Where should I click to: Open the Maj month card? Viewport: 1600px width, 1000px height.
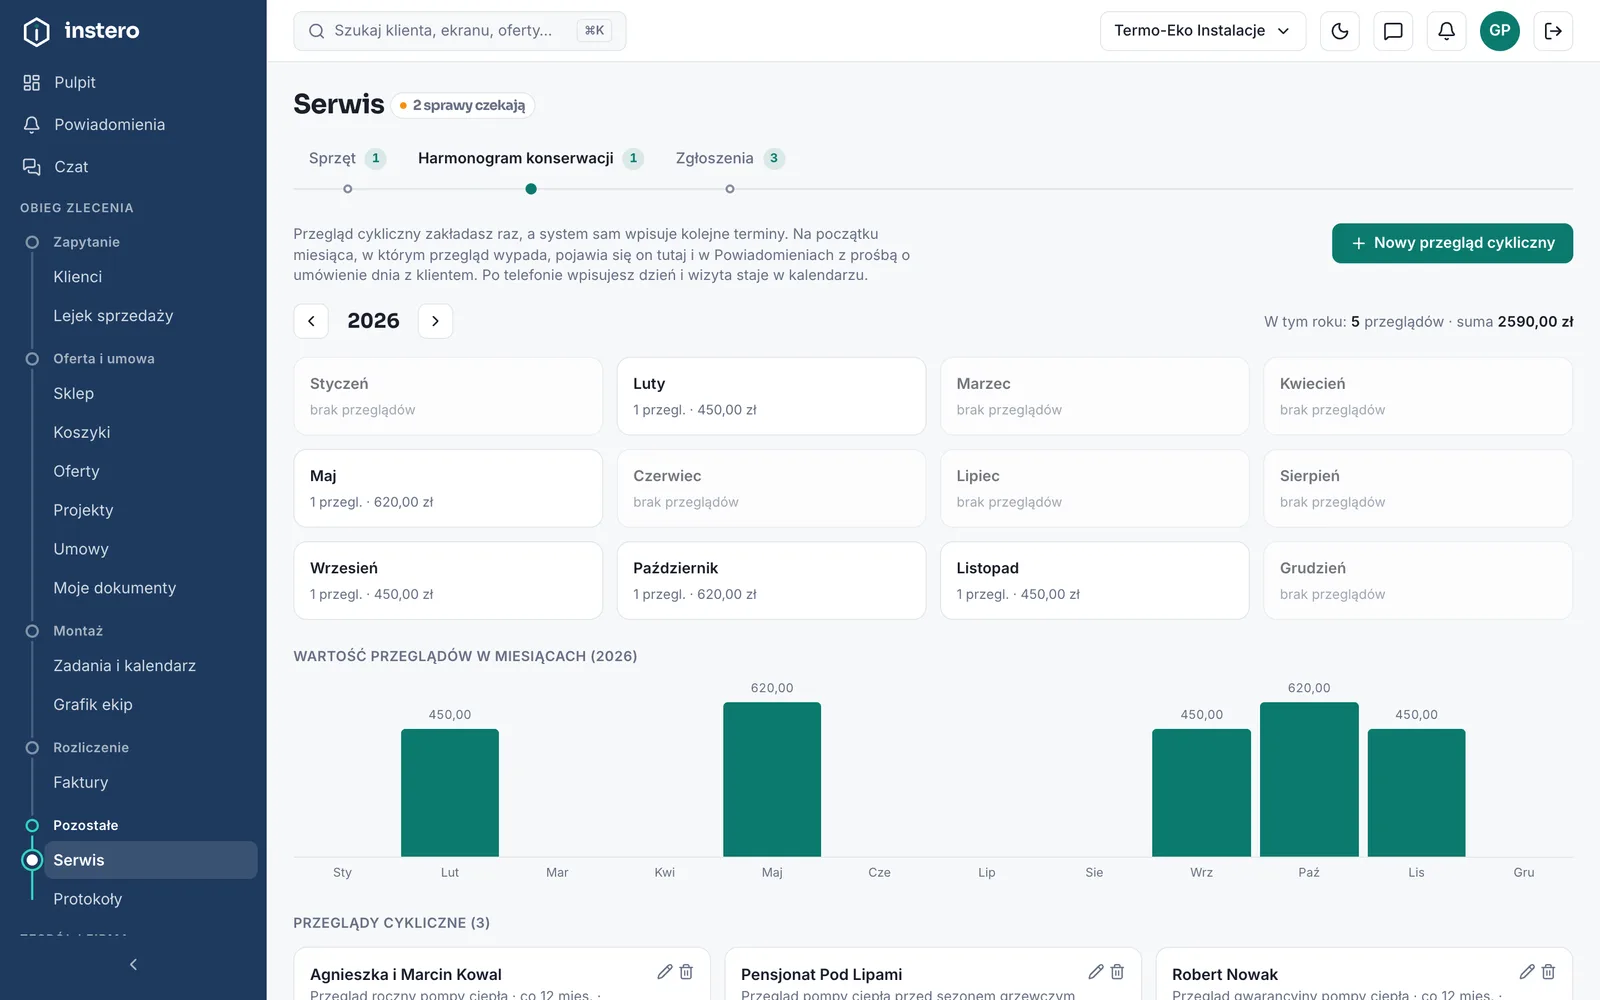click(448, 488)
